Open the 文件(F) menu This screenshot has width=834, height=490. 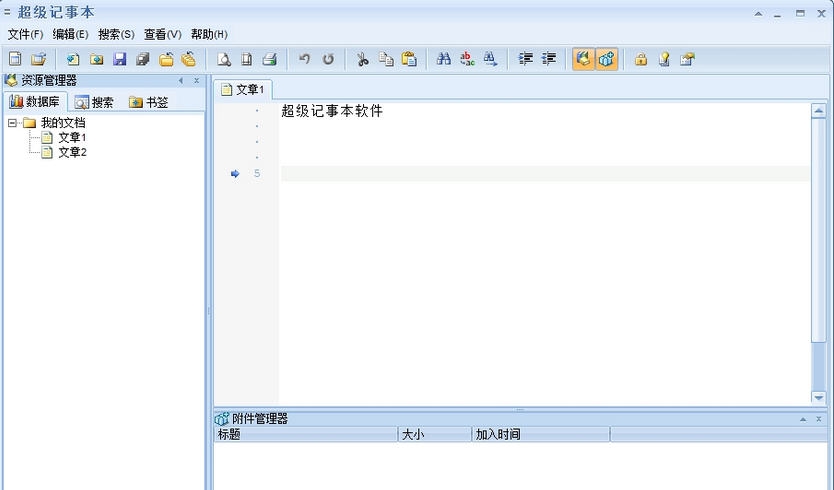click(25, 35)
